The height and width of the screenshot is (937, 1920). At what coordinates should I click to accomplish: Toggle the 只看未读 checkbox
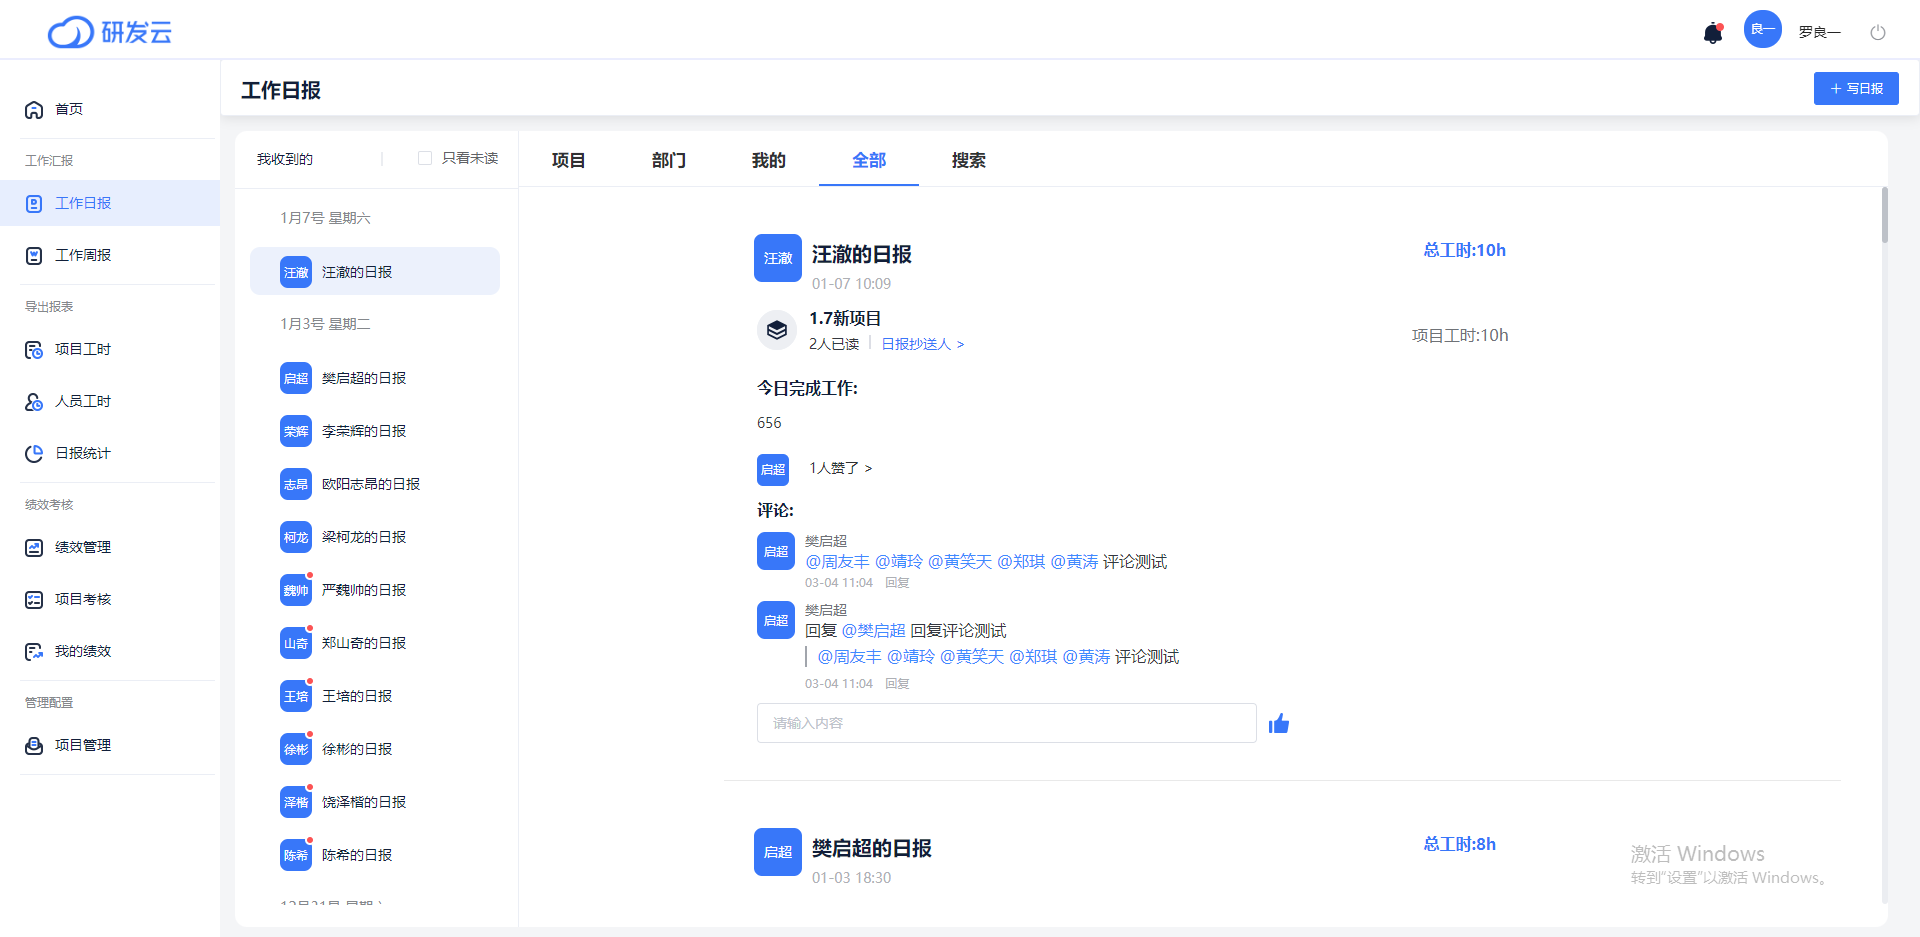coord(425,158)
